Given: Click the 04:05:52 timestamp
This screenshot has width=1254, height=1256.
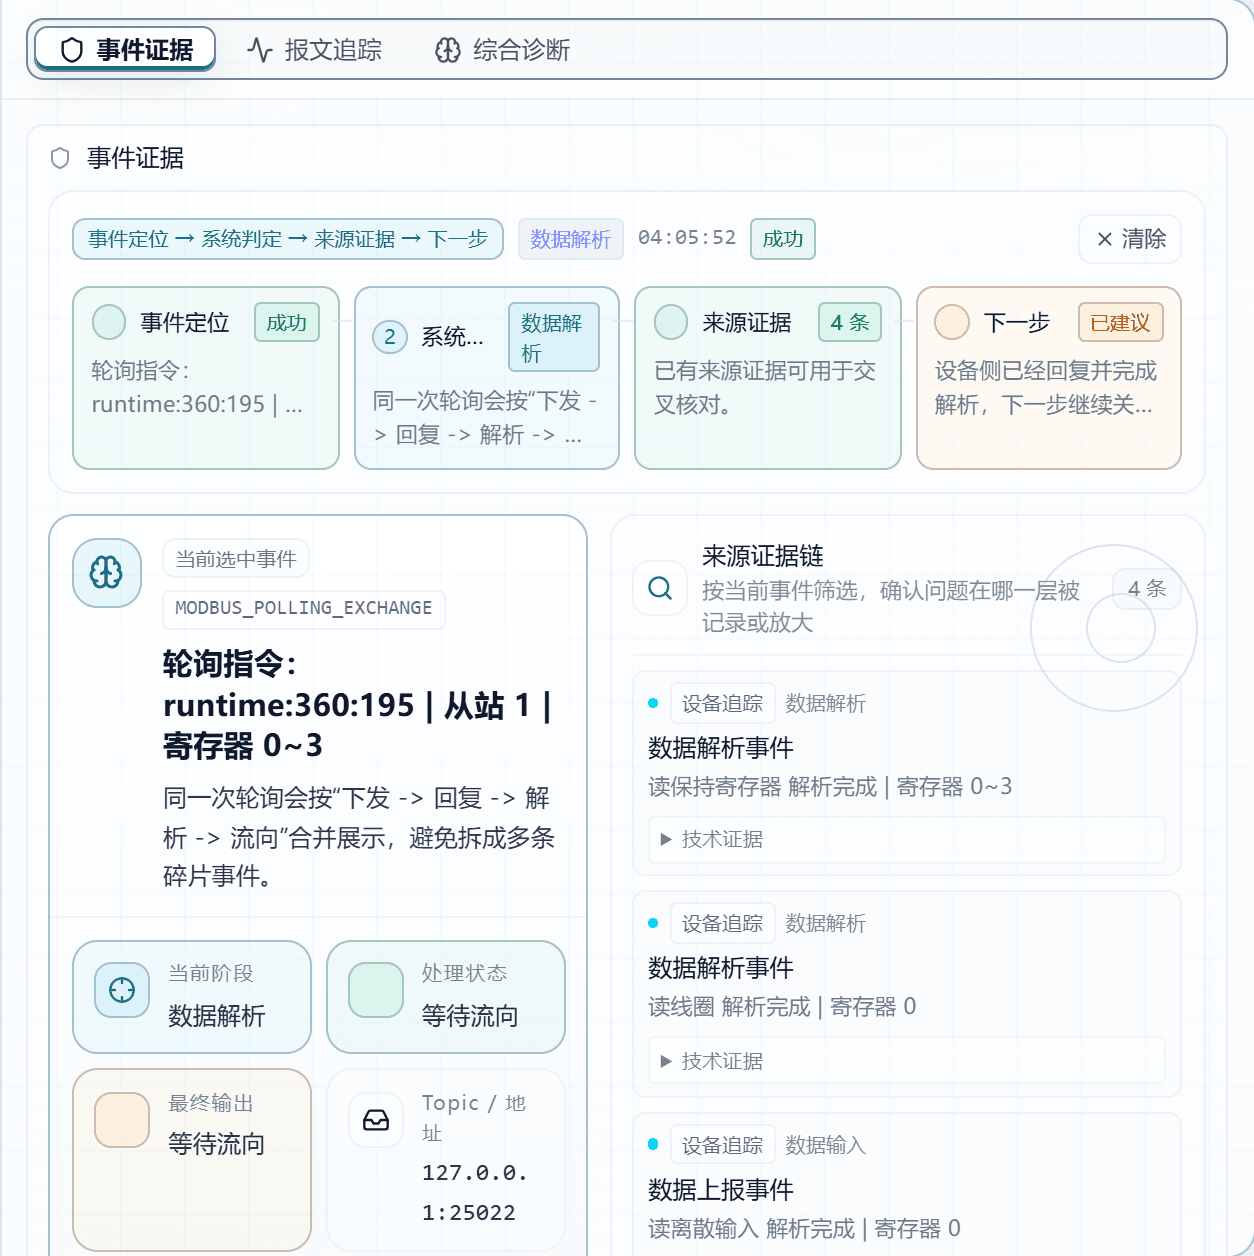Looking at the screenshot, I should [687, 238].
